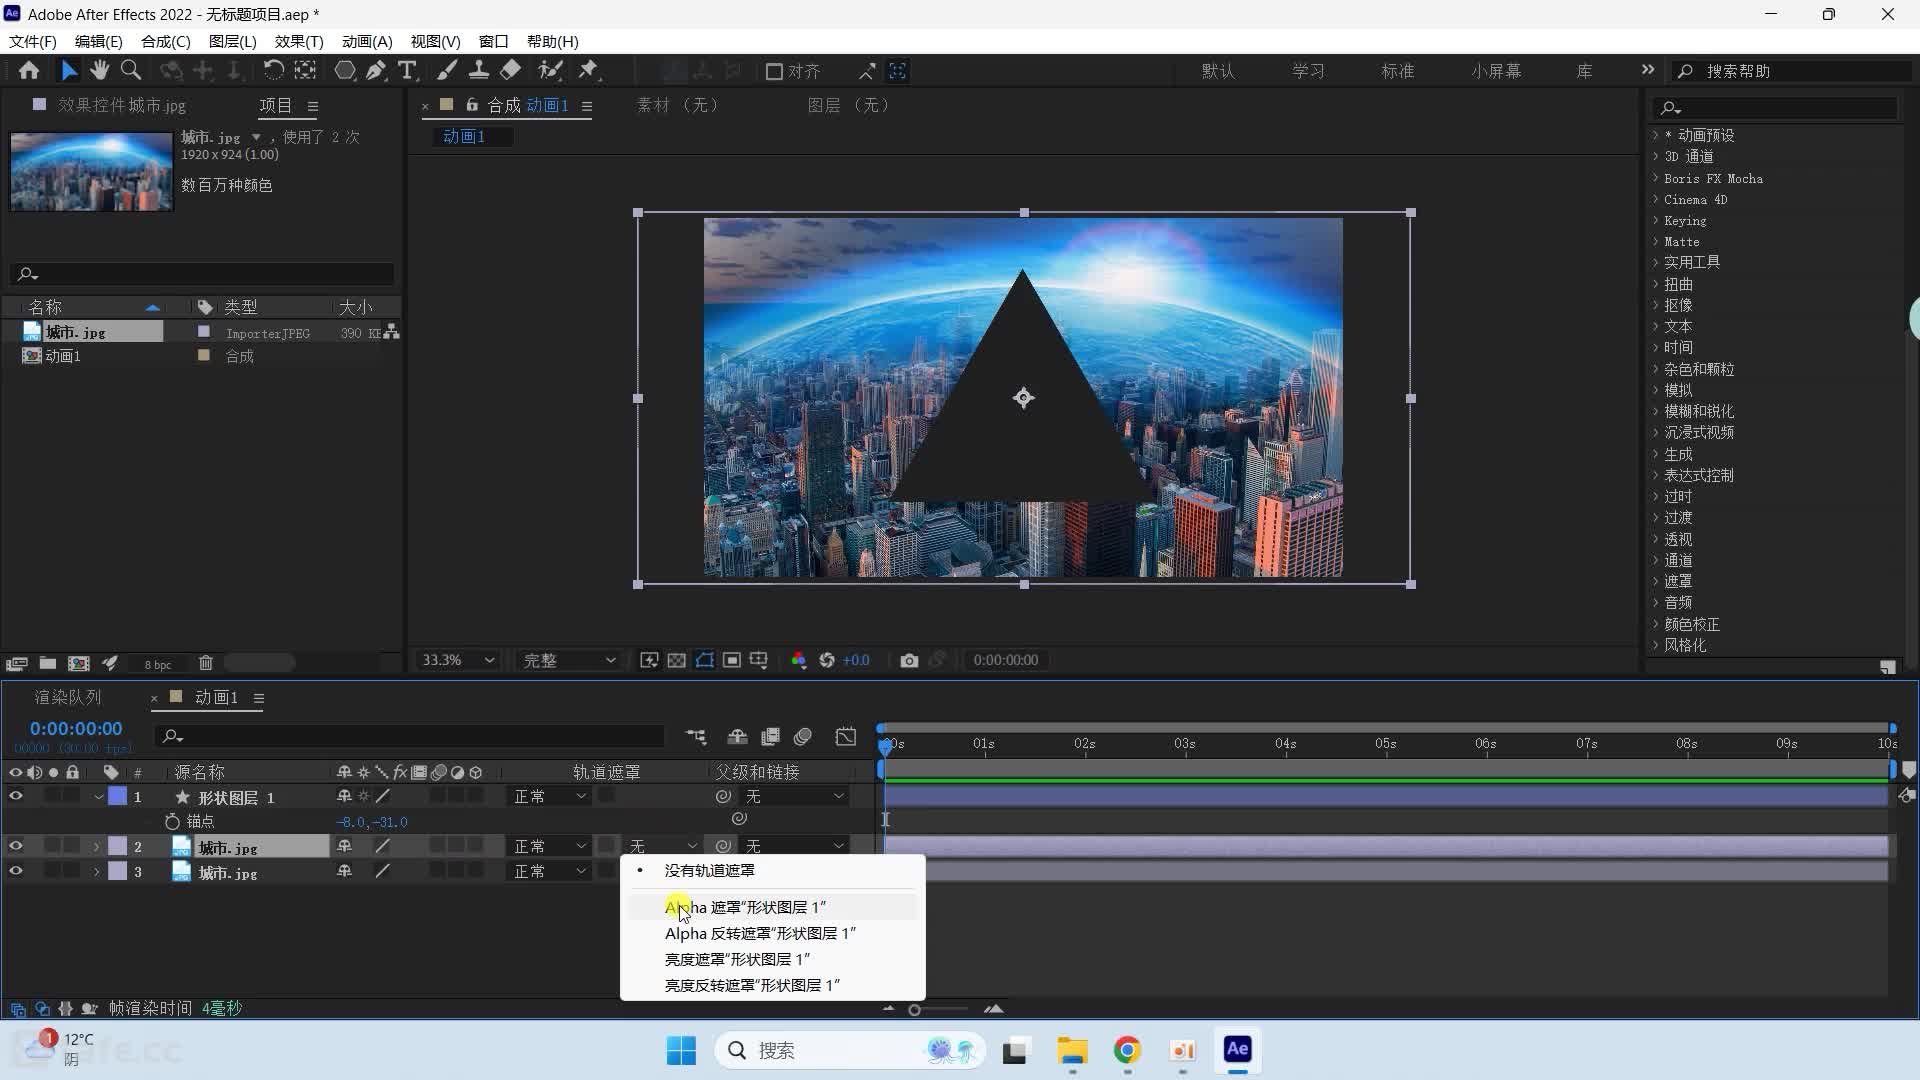Click the 8 bpc color depth button
The height and width of the screenshot is (1080, 1920).
coord(158,664)
